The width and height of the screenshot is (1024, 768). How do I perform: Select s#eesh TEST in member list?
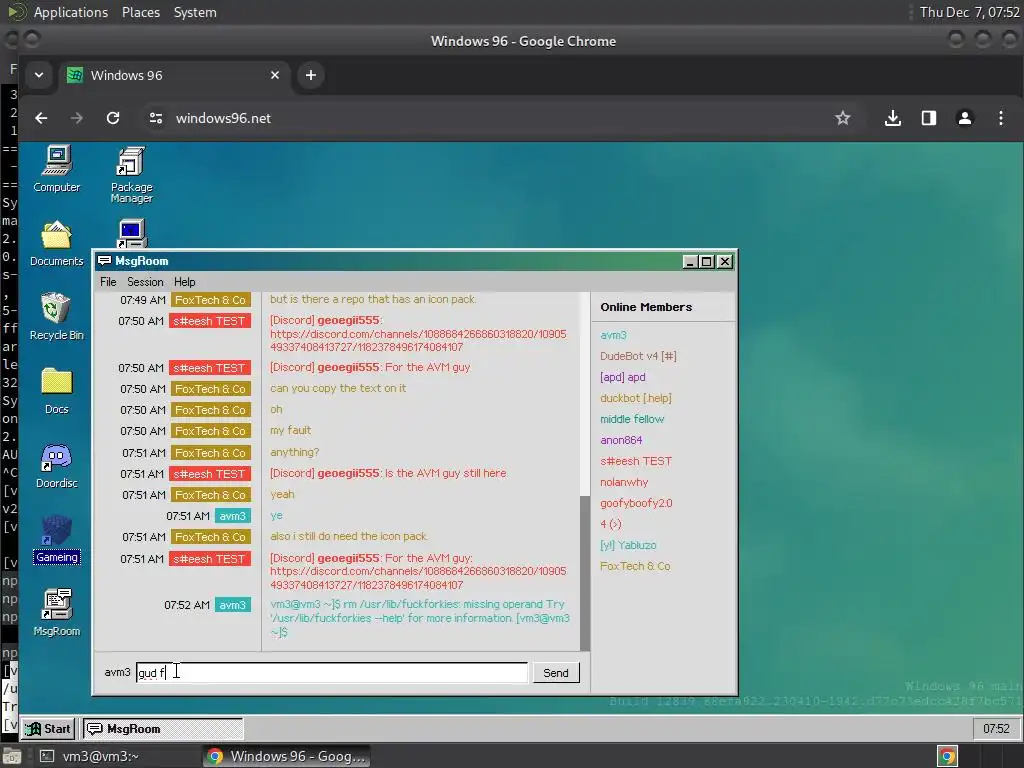tap(635, 461)
